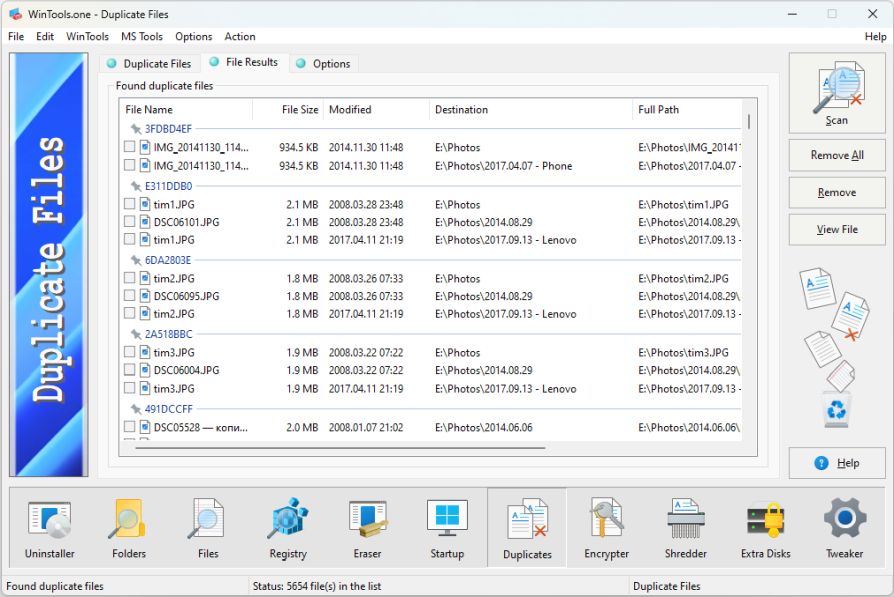Screen dimensions: 894x597
Task: Click pin icon of group E311DDB0
Action: coord(136,186)
